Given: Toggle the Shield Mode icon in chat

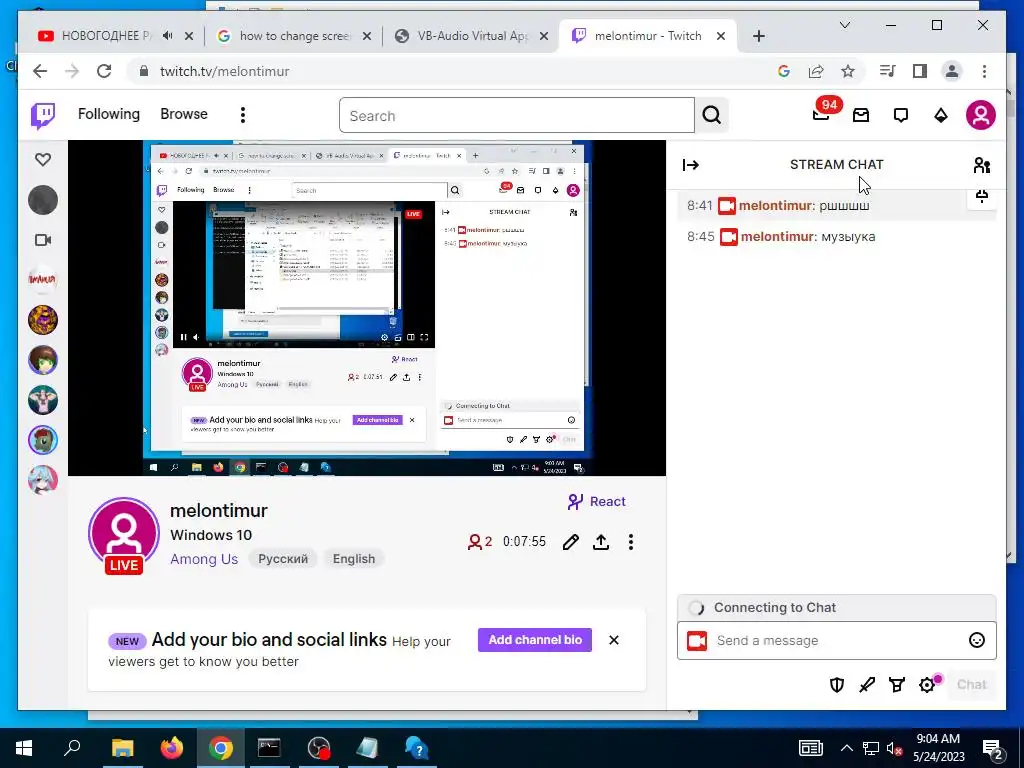Looking at the screenshot, I should click(837, 684).
